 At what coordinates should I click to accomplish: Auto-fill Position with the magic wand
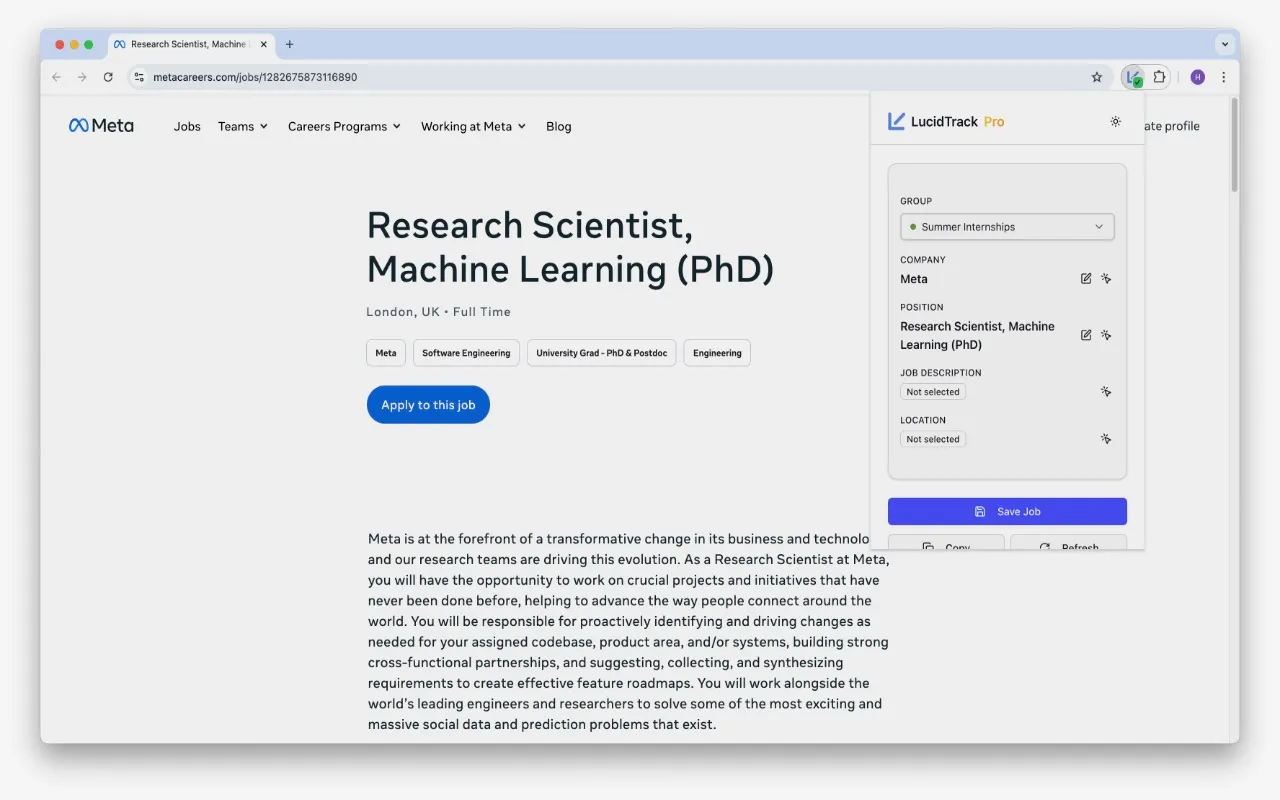[x=1106, y=335]
